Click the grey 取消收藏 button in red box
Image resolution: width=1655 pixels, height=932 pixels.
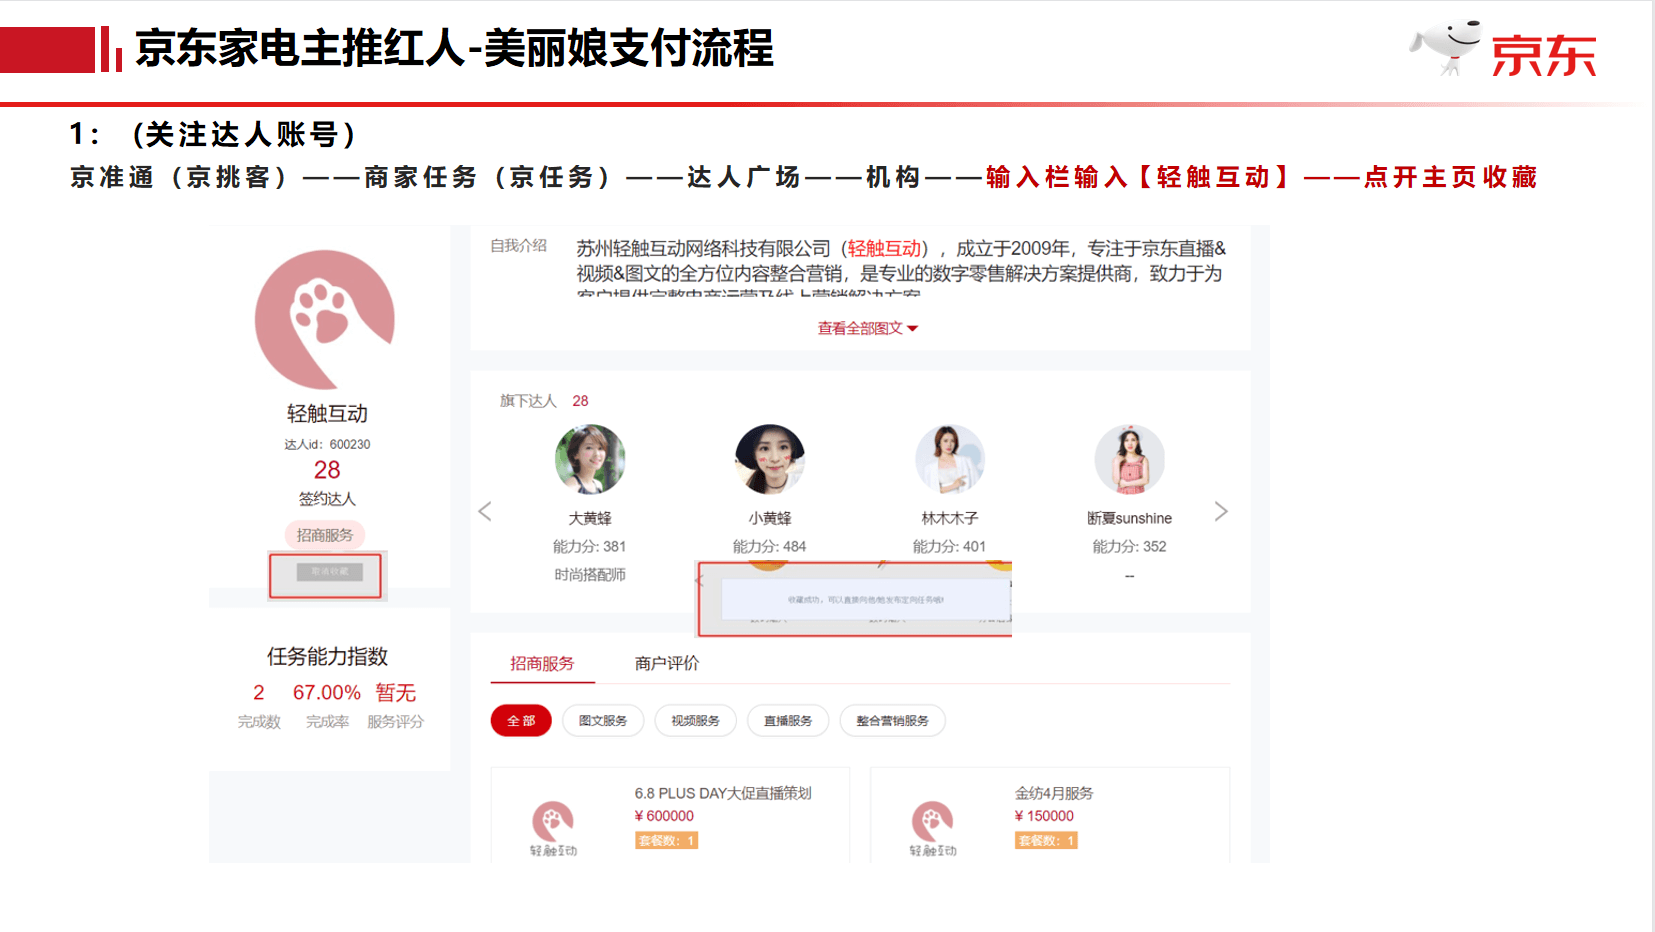tap(329, 572)
